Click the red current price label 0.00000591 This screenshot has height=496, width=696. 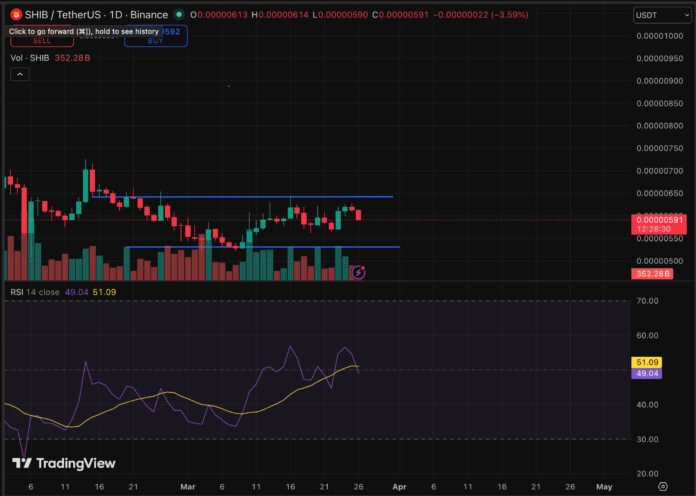659,219
